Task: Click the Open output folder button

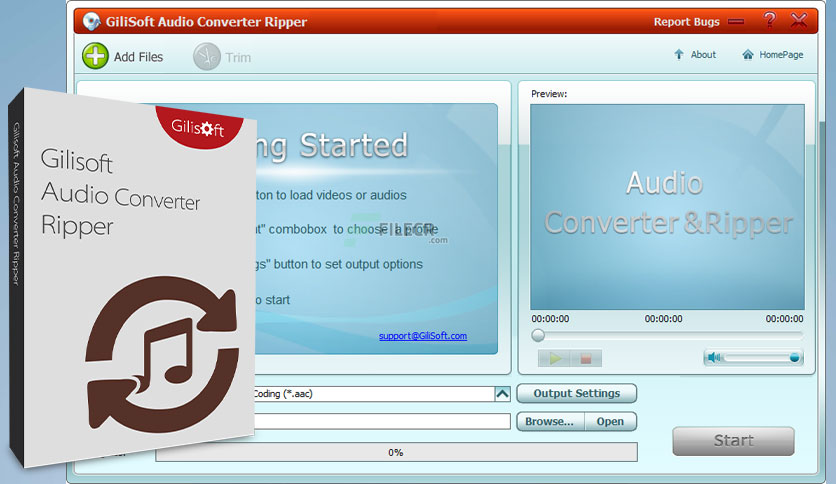Action: (610, 422)
